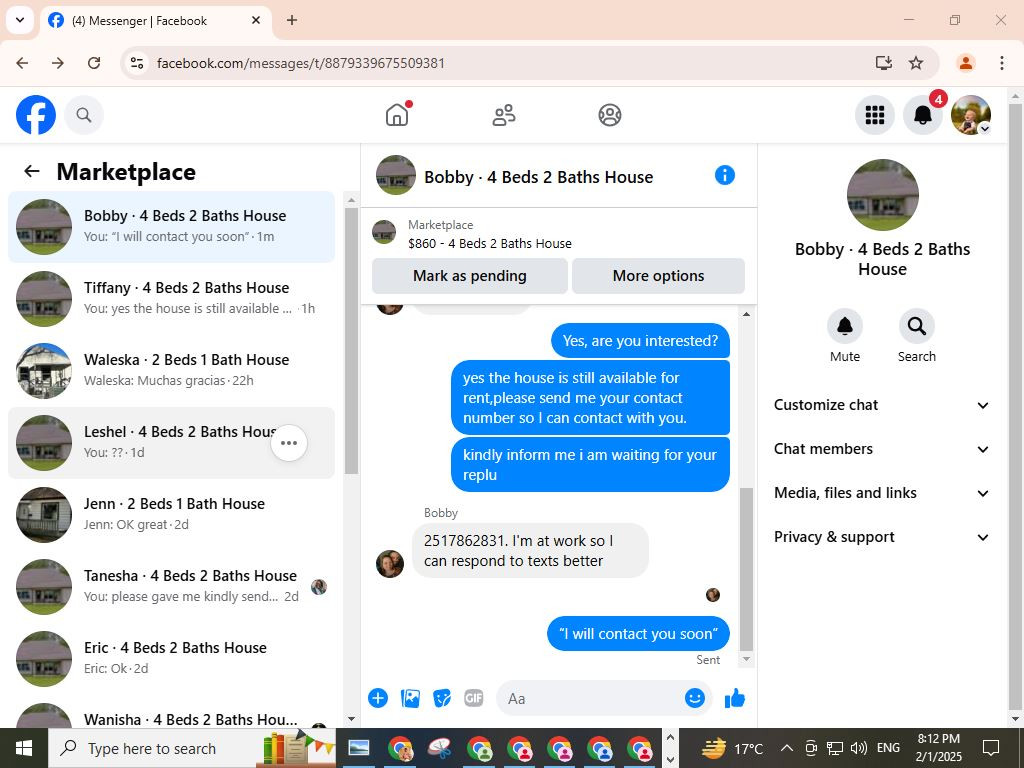Image resolution: width=1024 pixels, height=768 pixels.
Task: Expand Media, files and links section
Action: coord(882,493)
